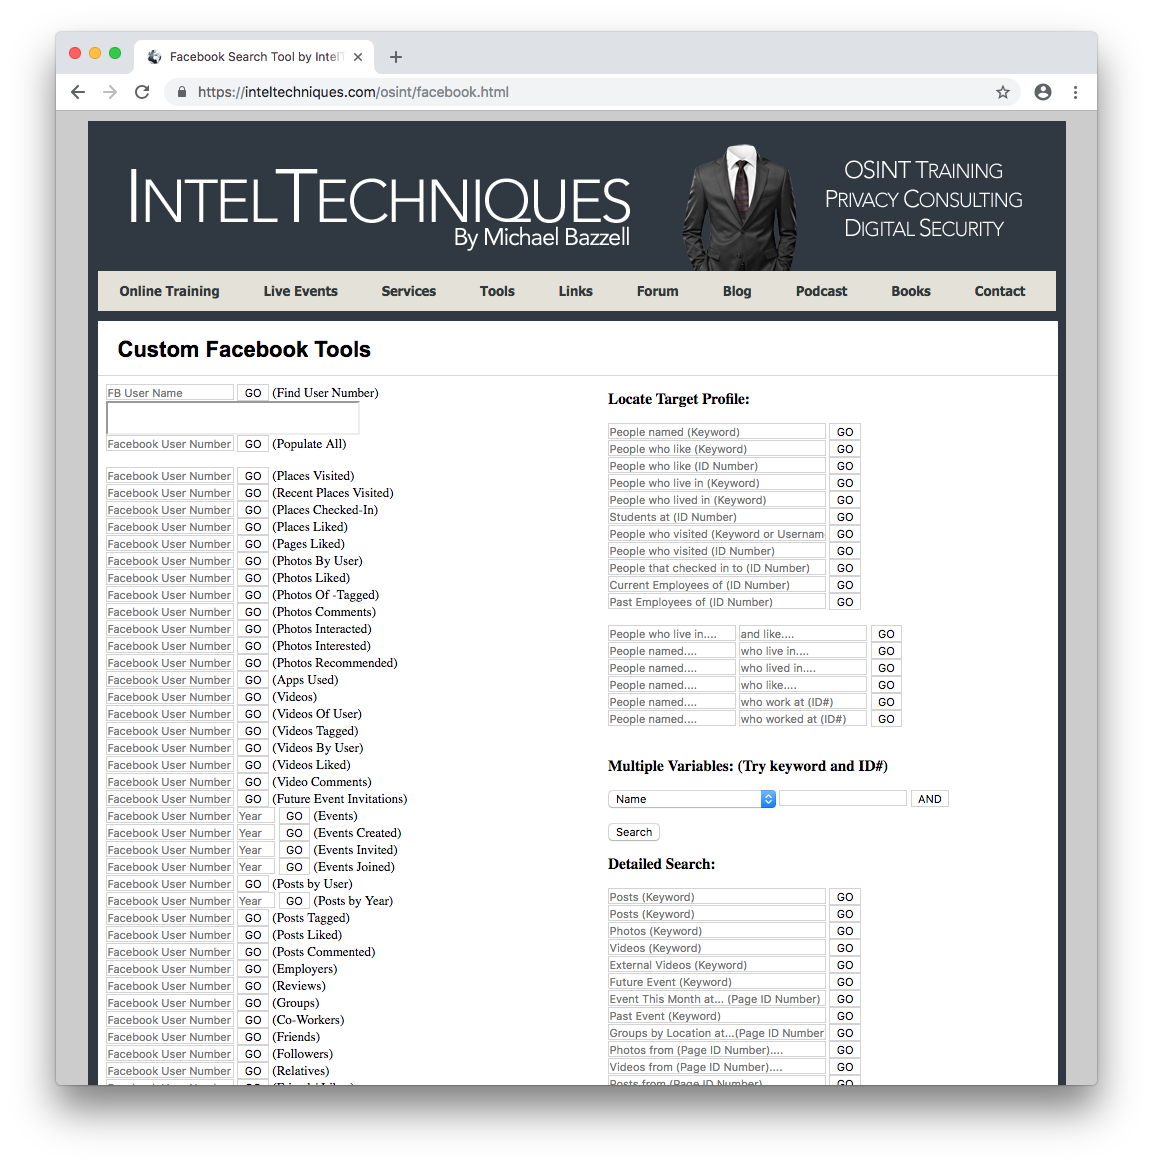Open the Books navigation item
This screenshot has height=1165, width=1153.
[x=911, y=291]
